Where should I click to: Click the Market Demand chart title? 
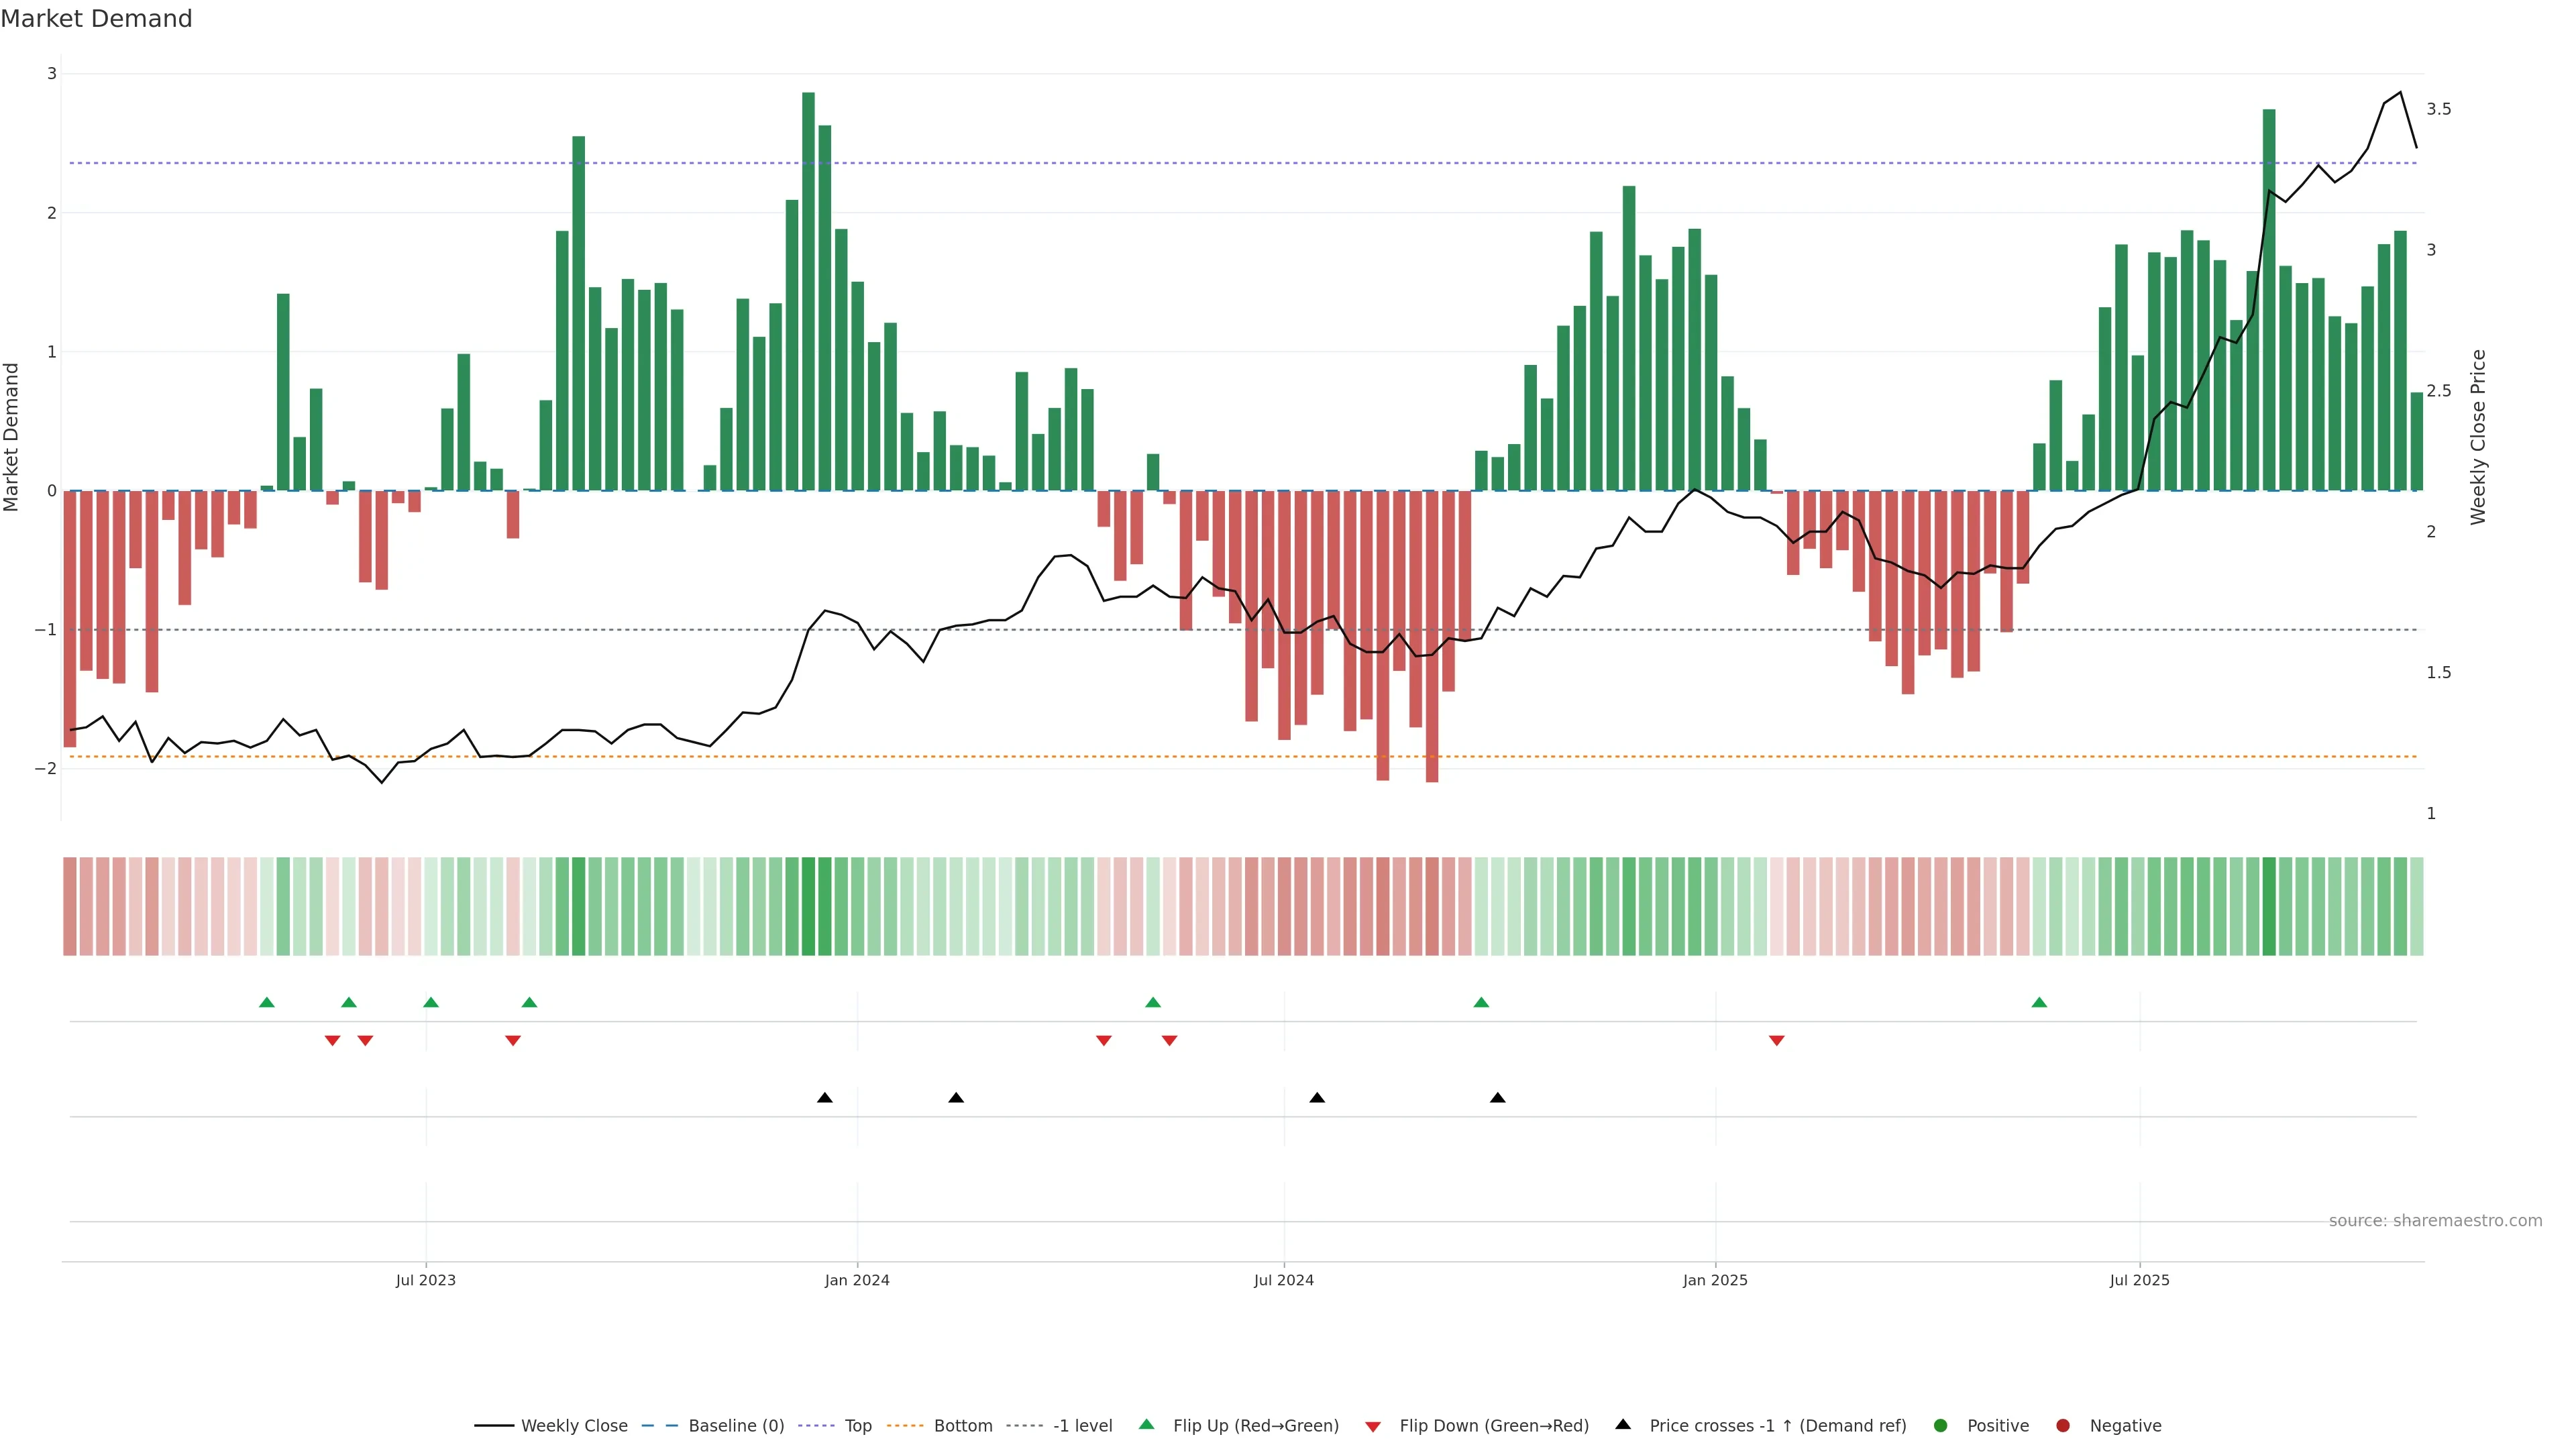(x=96, y=19)
